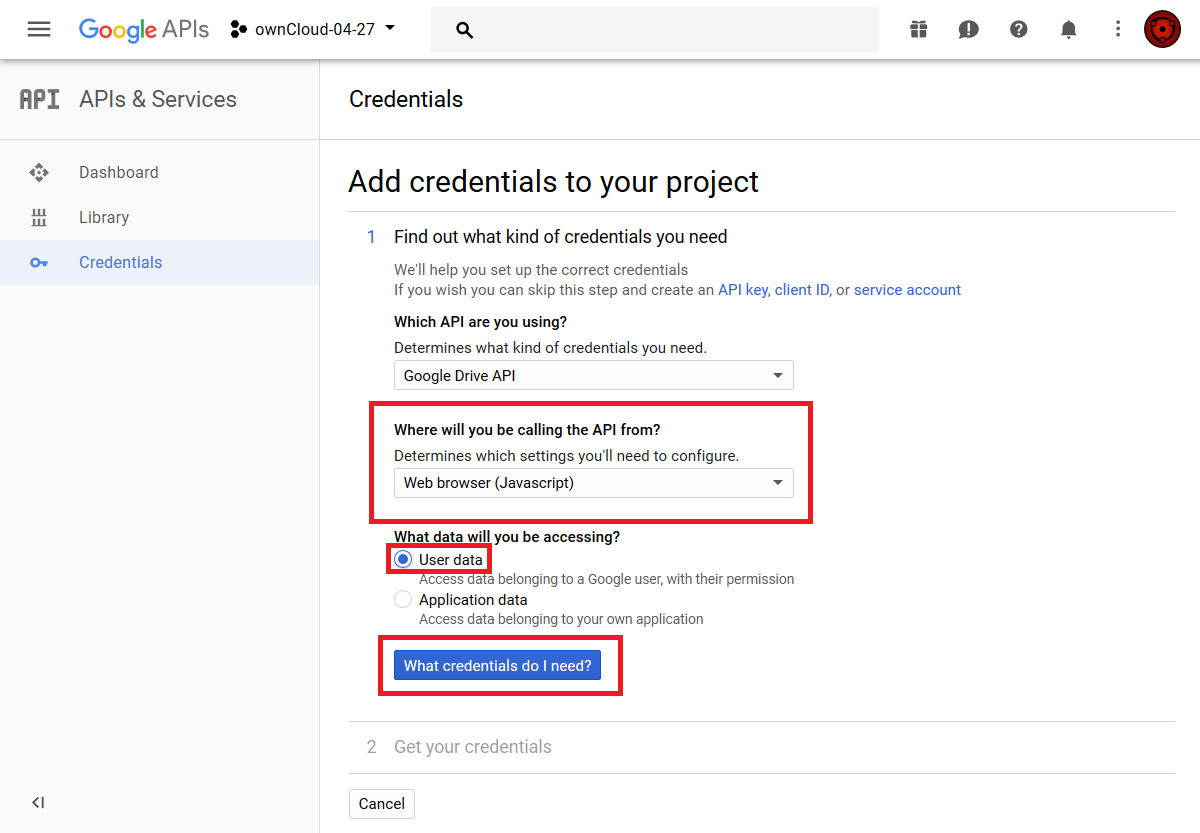This screenshot has height=833, width=1200.
Task: Click the service account link
Action: point(907,290)
